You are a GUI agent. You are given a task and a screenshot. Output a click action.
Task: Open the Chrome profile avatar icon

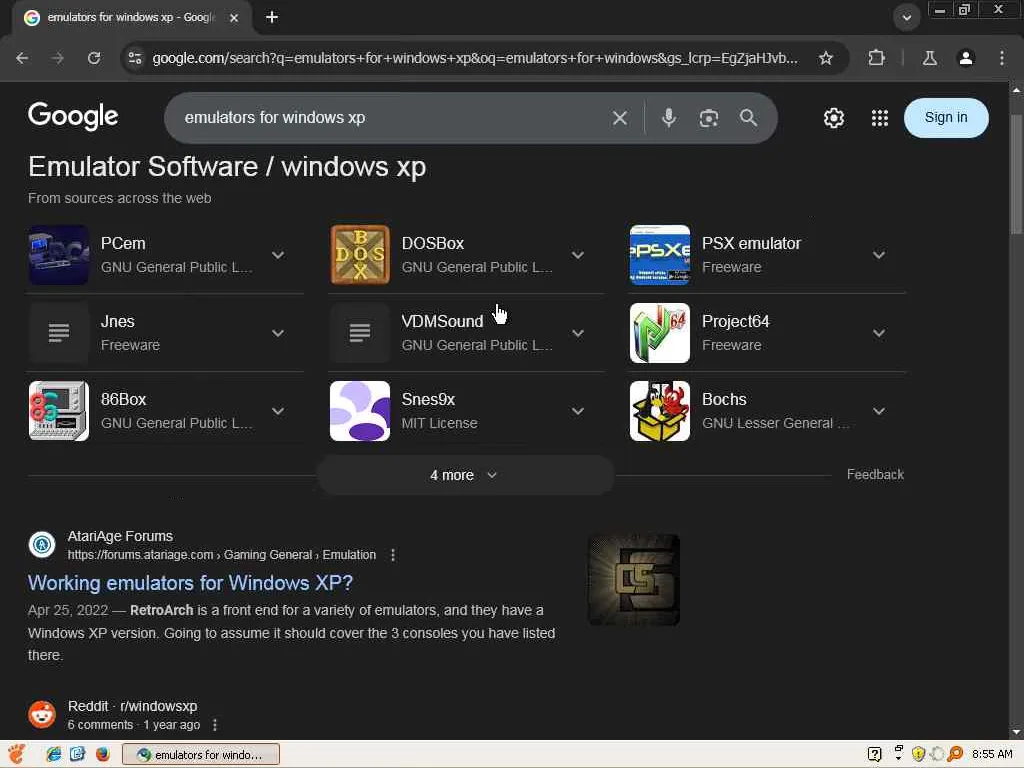pos(965,58)
